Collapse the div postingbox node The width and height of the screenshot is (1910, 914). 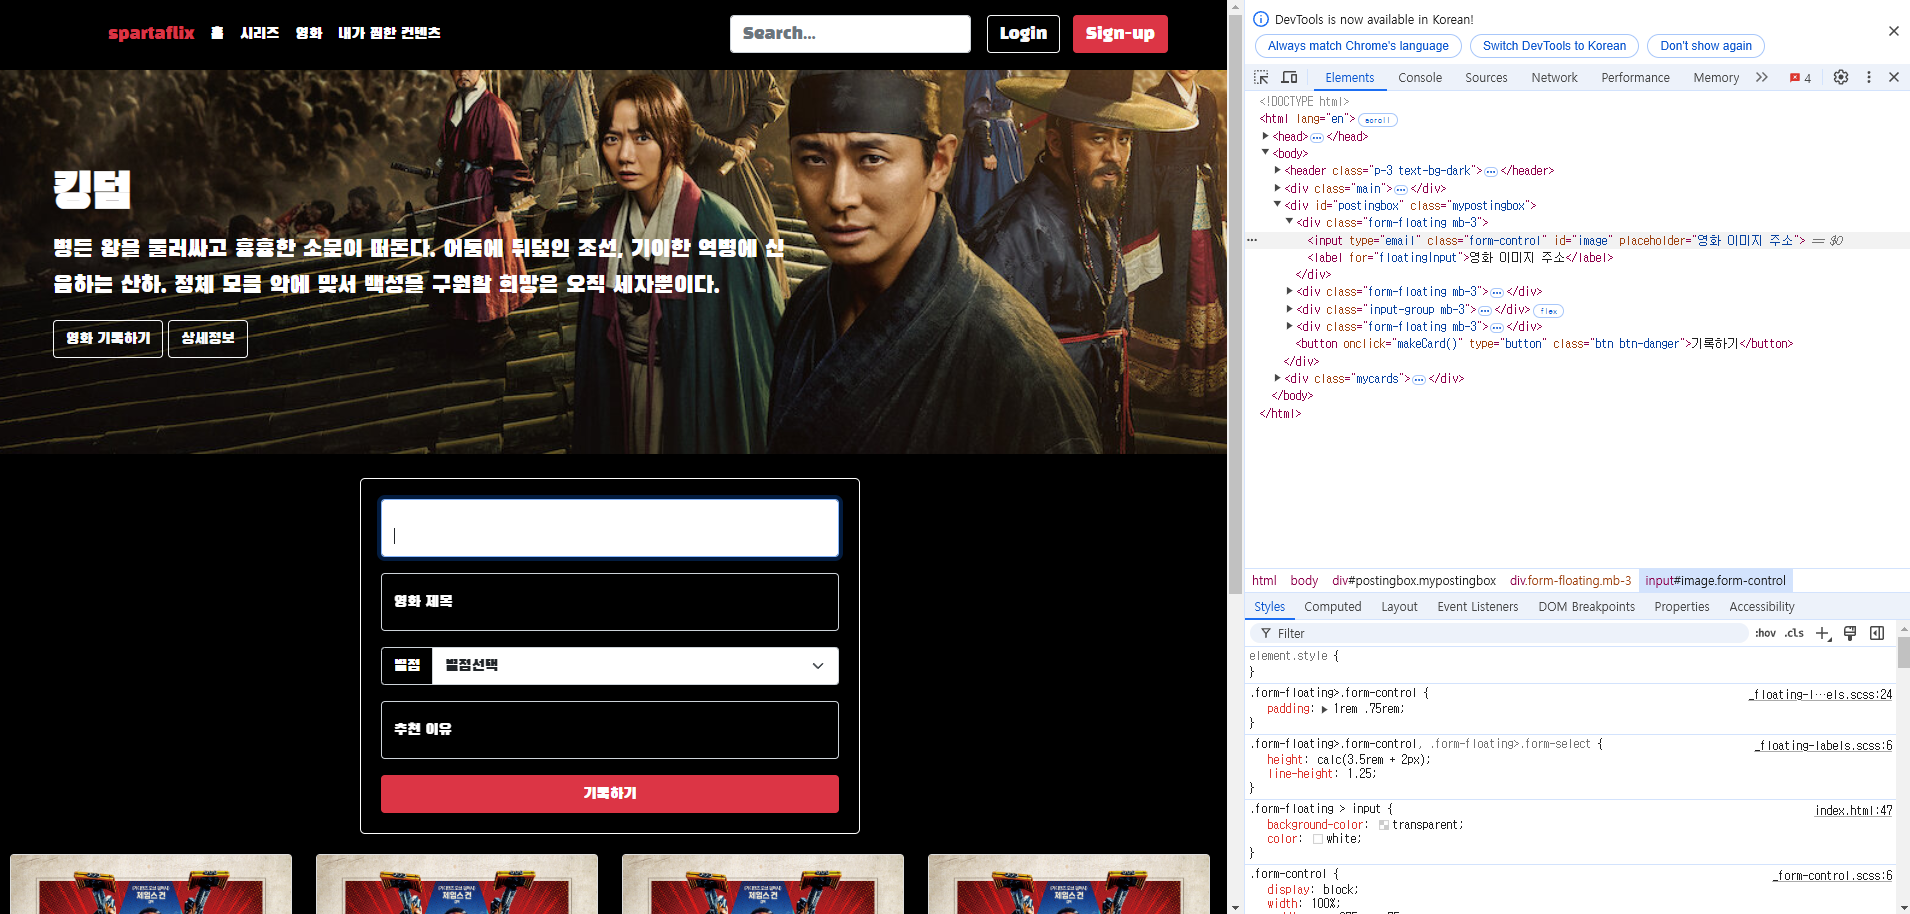1278,205
